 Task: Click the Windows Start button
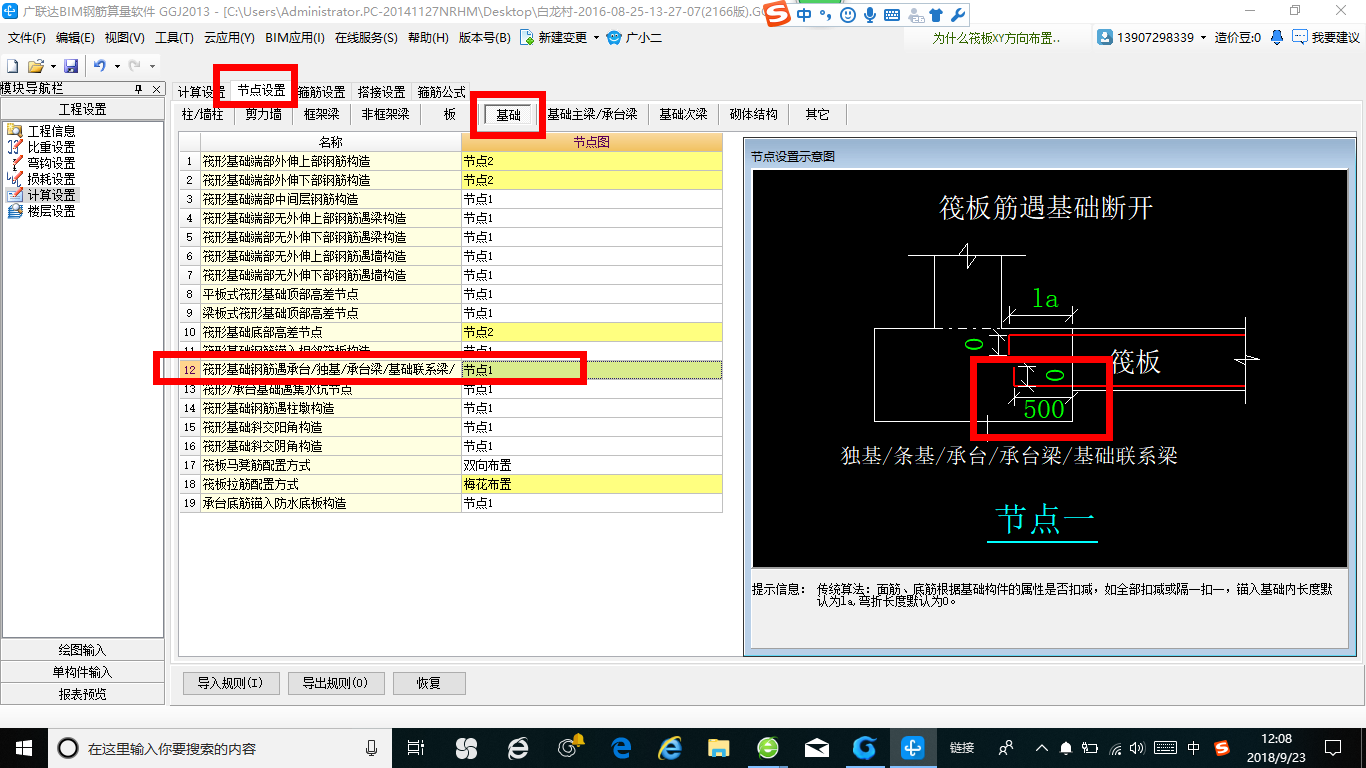(23, 747)
